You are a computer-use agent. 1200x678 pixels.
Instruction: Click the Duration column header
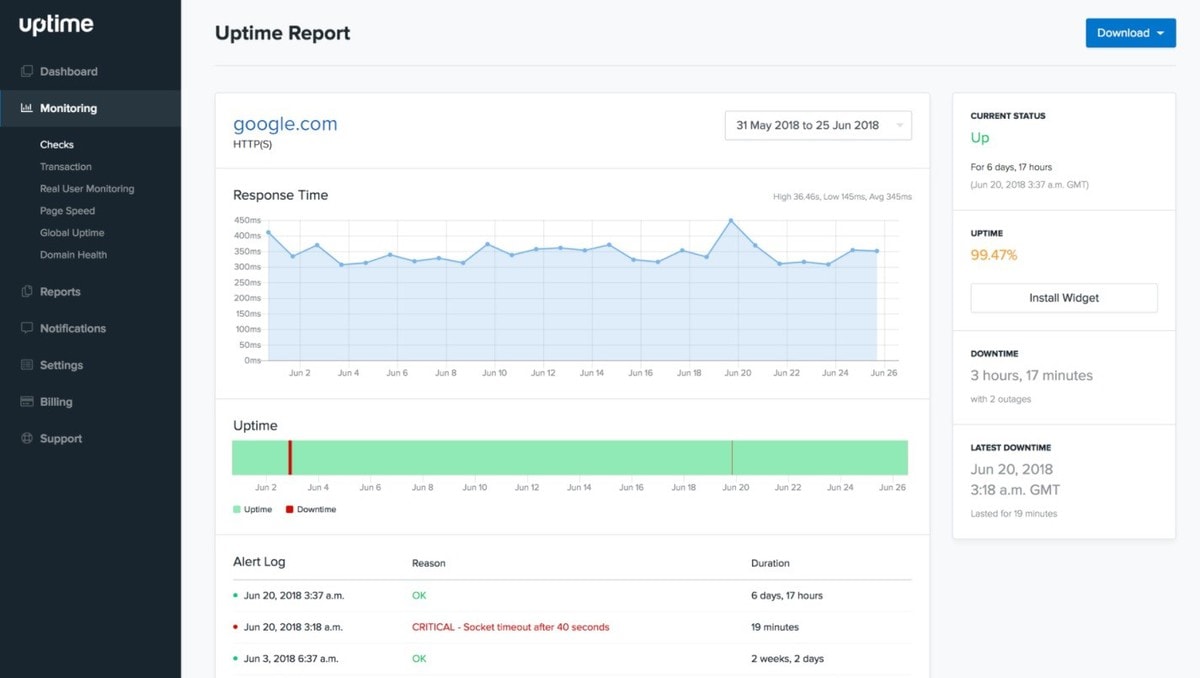pyautogui.click(x=770, y=564)
